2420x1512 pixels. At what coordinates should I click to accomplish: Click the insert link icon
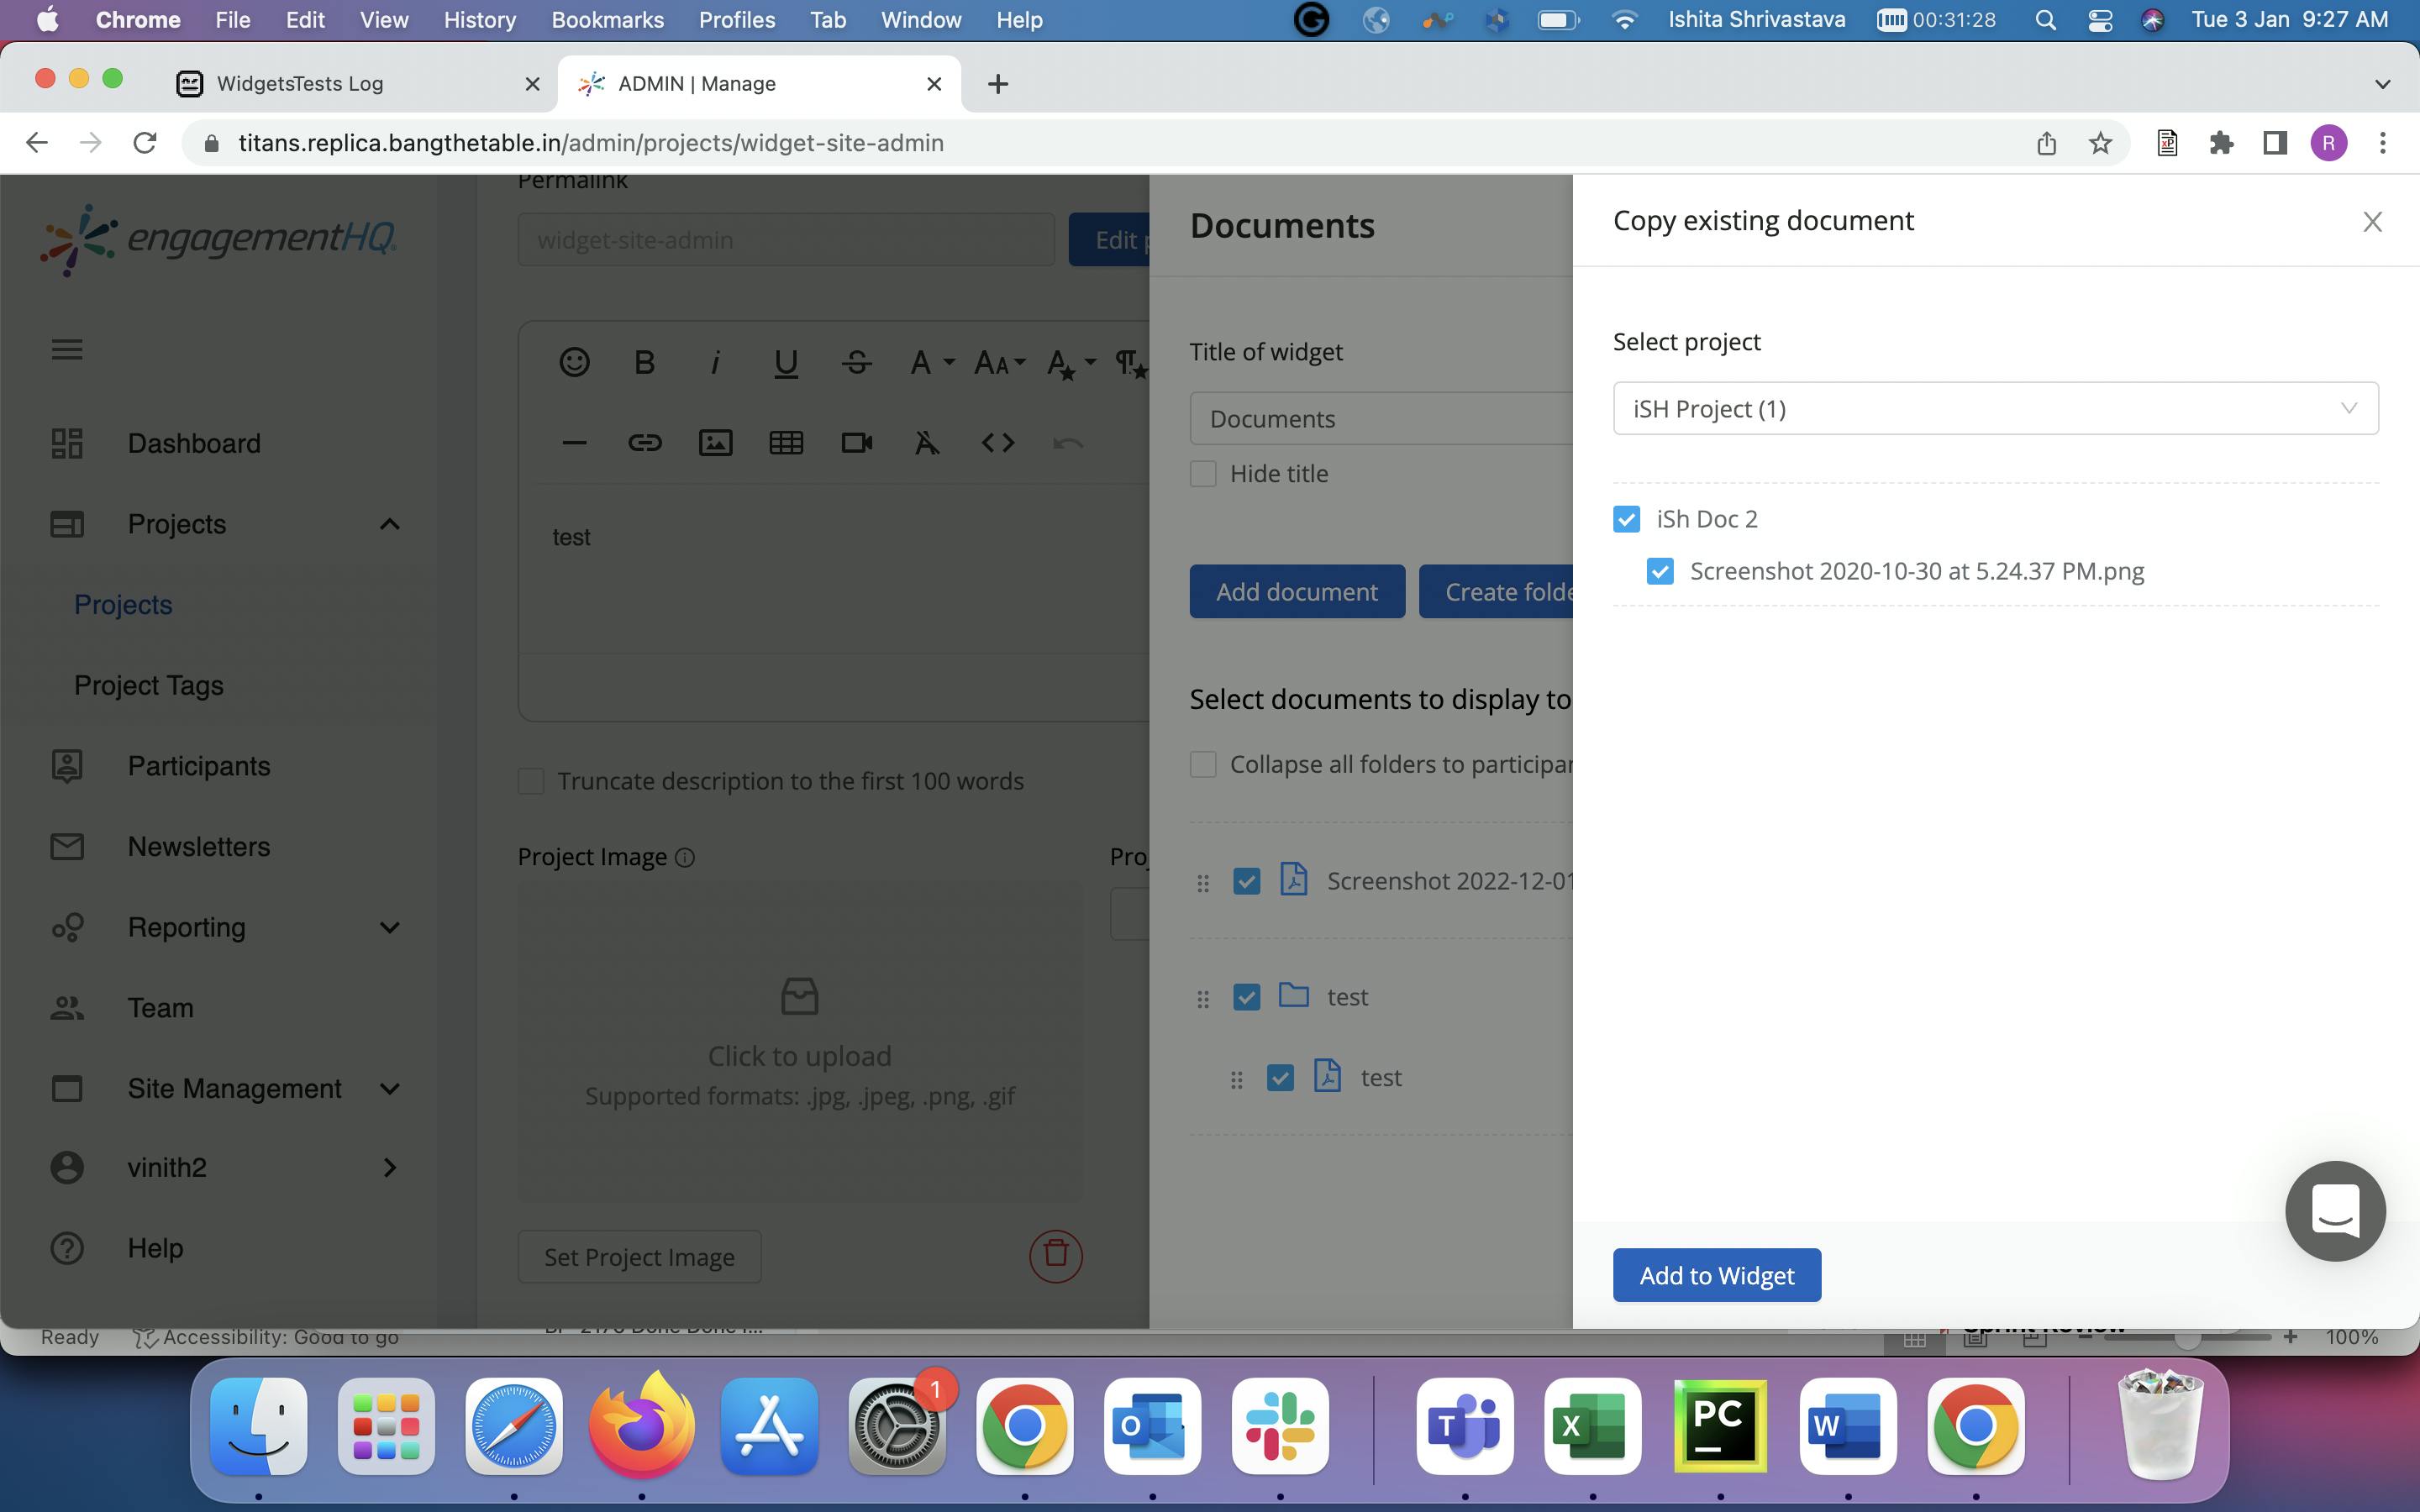(643, 441)
